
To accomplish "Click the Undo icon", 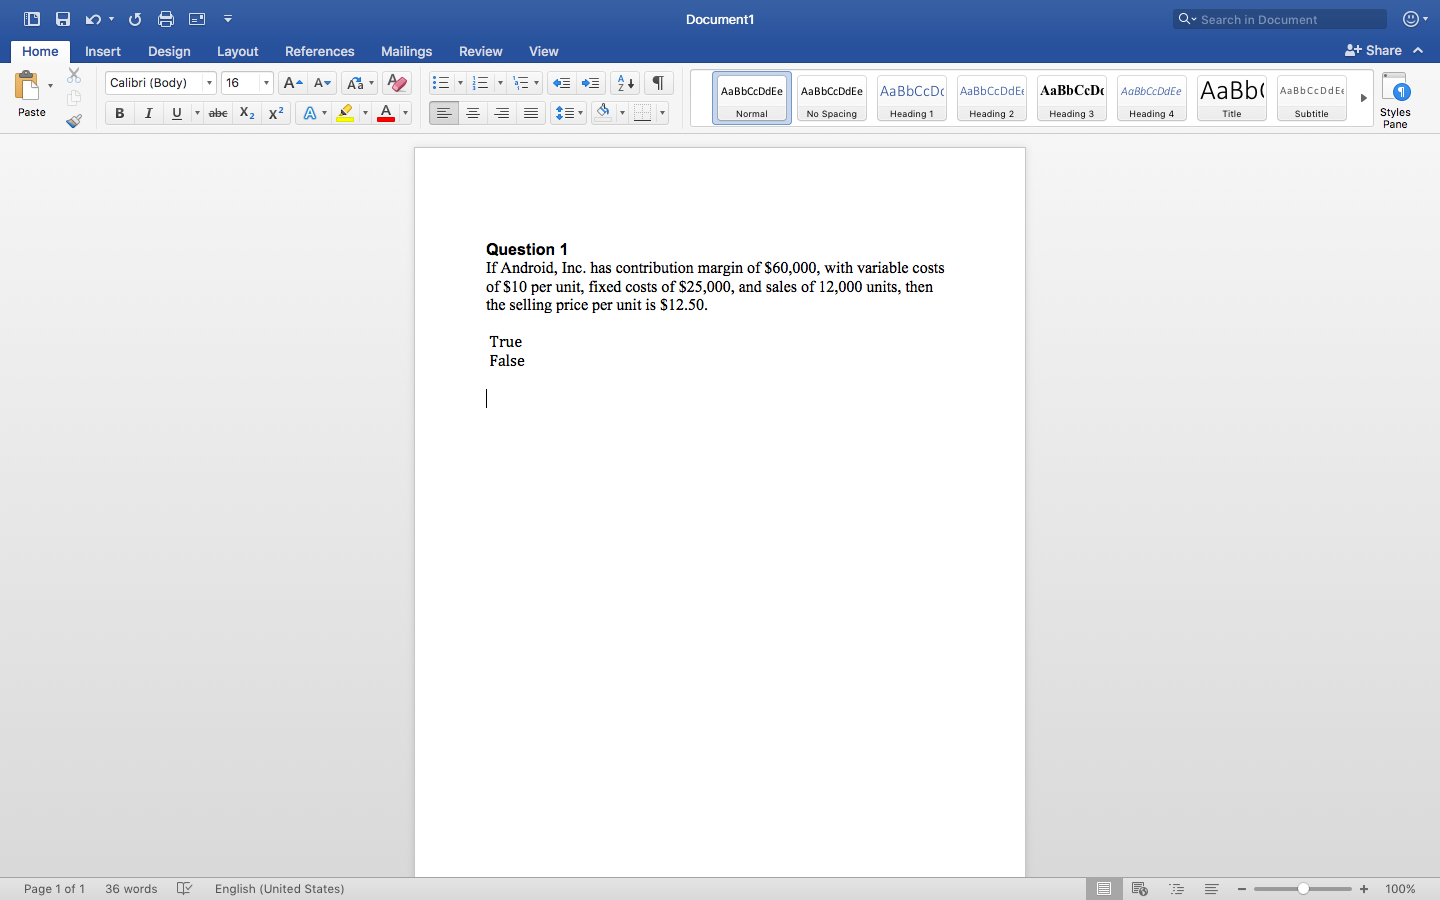I will [93, 18].
